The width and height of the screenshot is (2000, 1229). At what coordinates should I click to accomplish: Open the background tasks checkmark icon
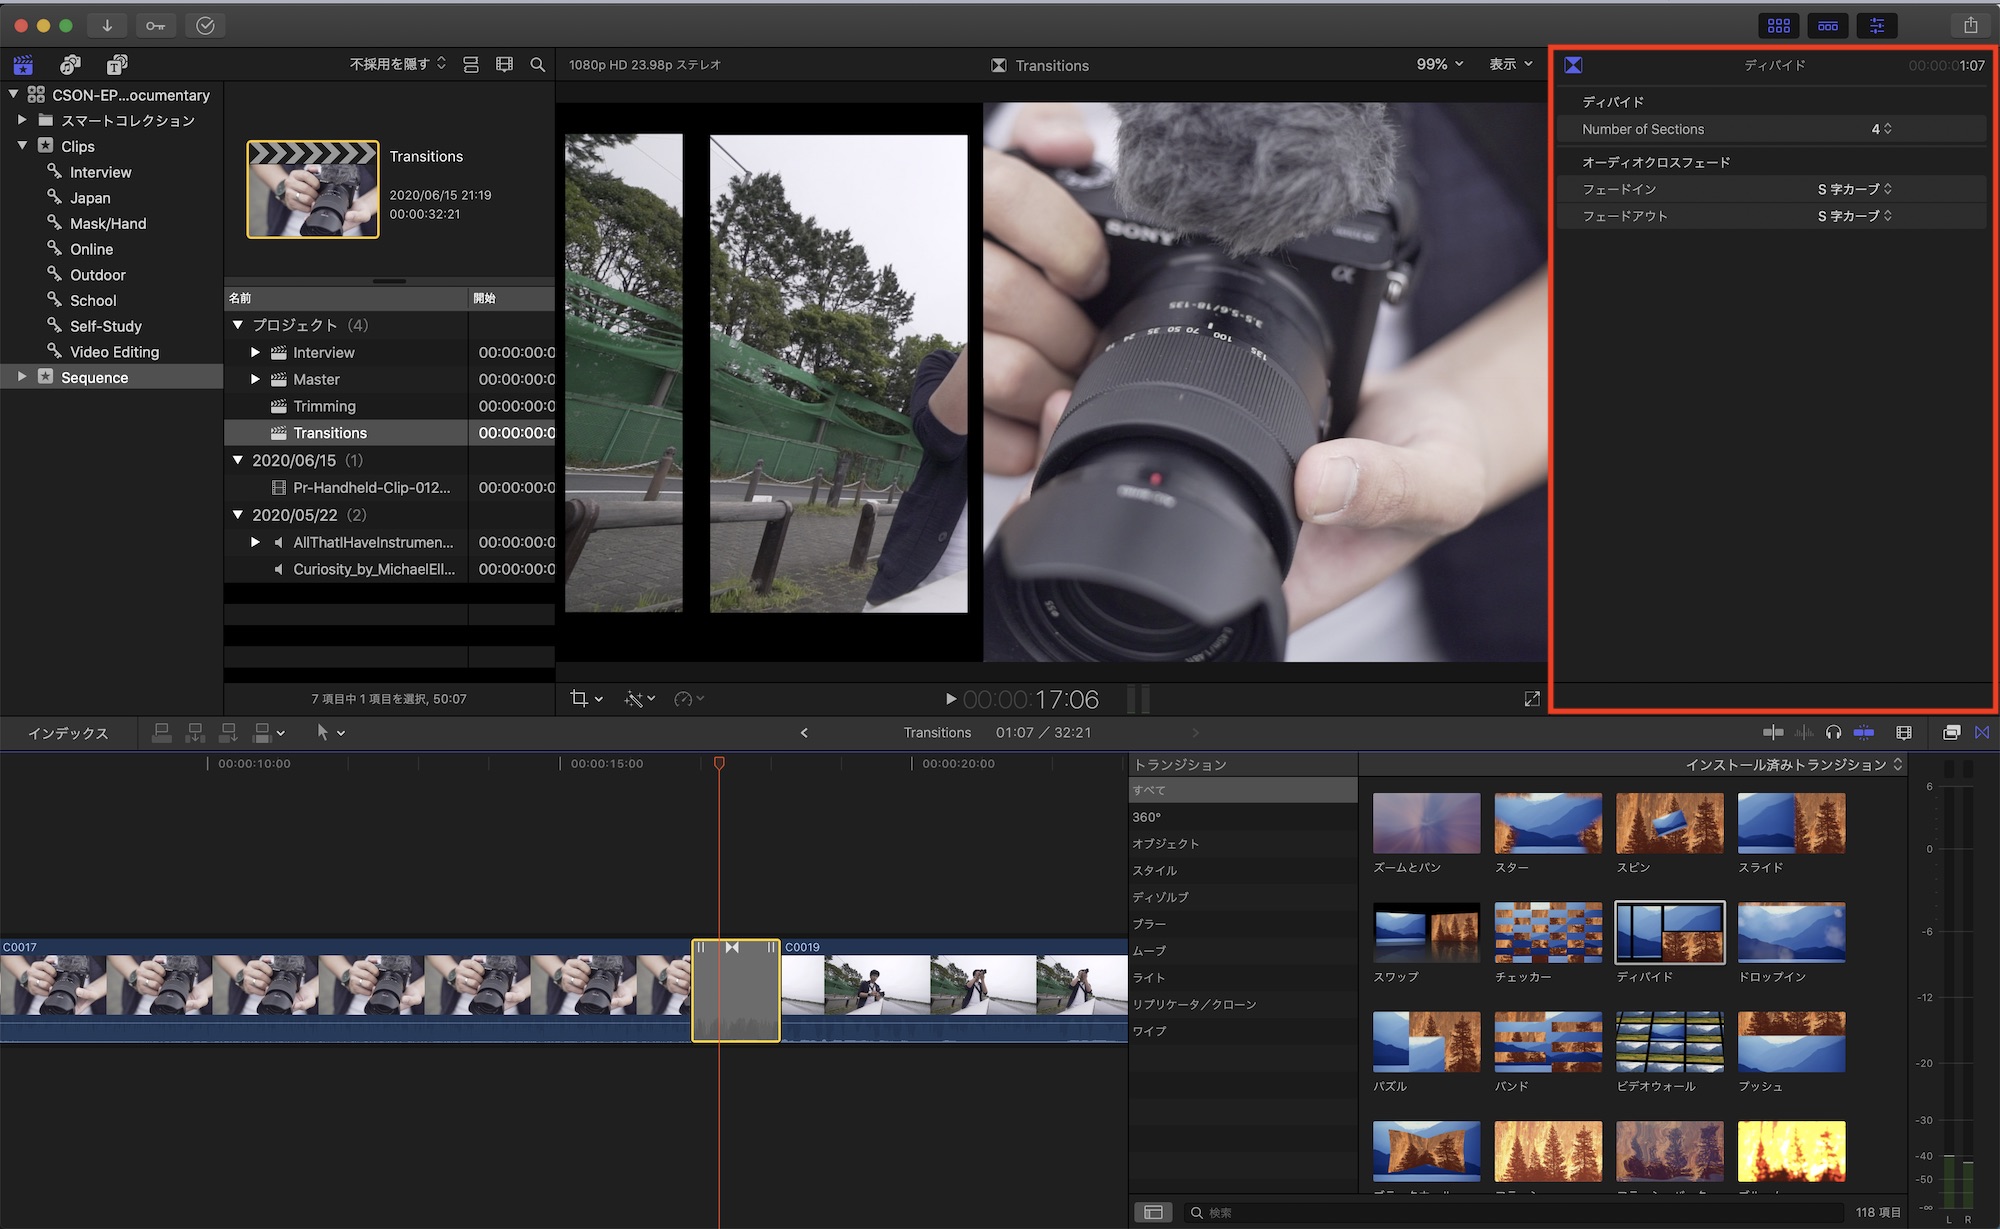[x=205, y=25]
